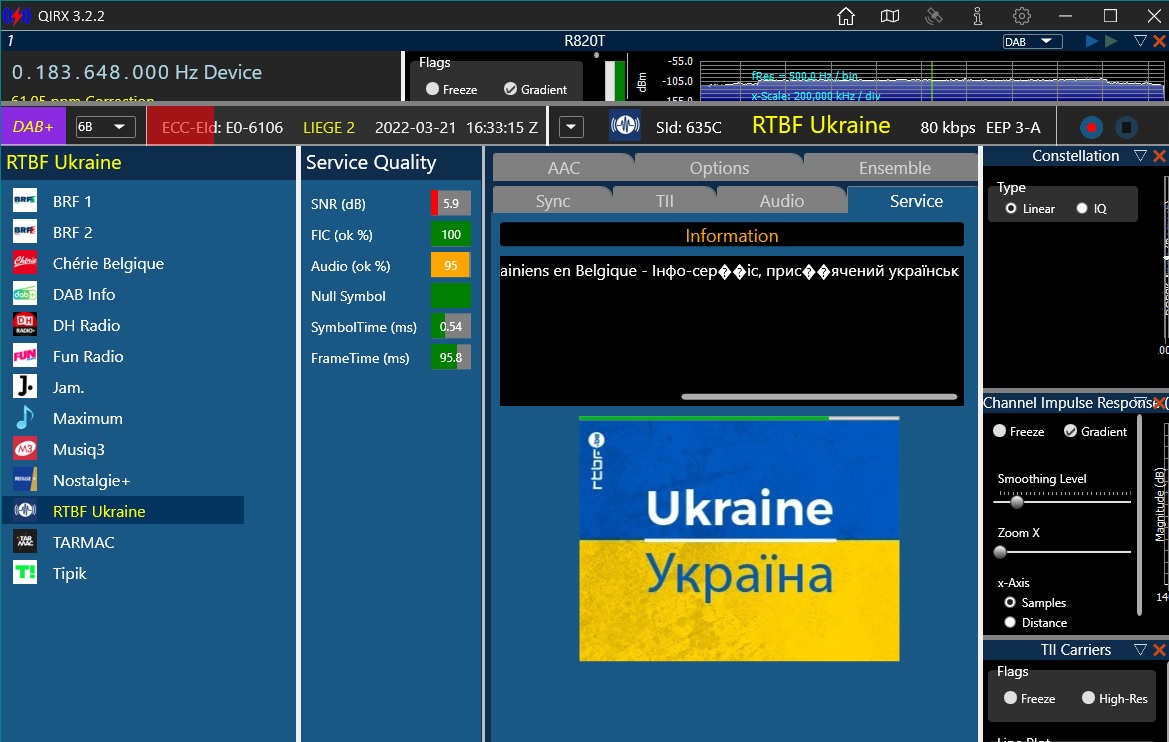Viewport: 1169px width, 742px height.
Task: Select the Service tab
Action: pyautogui.click(x=916, y=201)
